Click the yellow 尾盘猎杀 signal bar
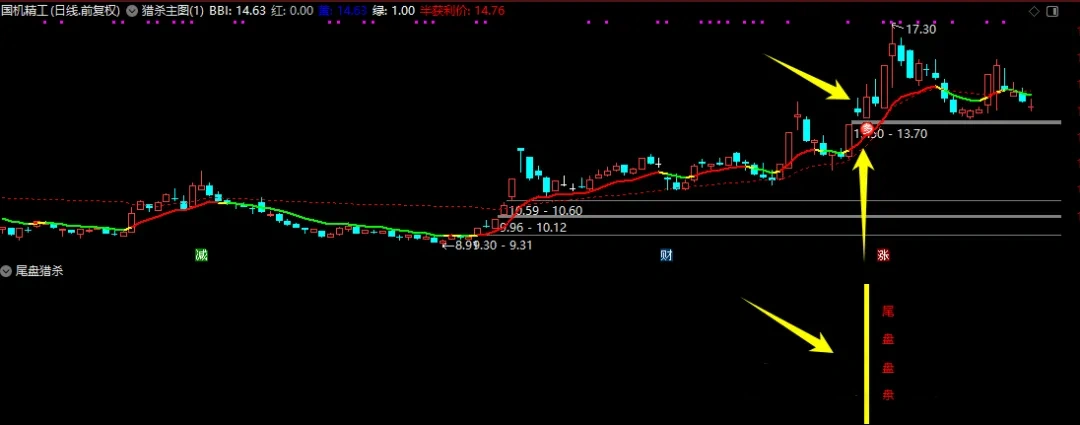This screenshot has height=425, width=1080. pyautogui.click(x=866, y=353)
